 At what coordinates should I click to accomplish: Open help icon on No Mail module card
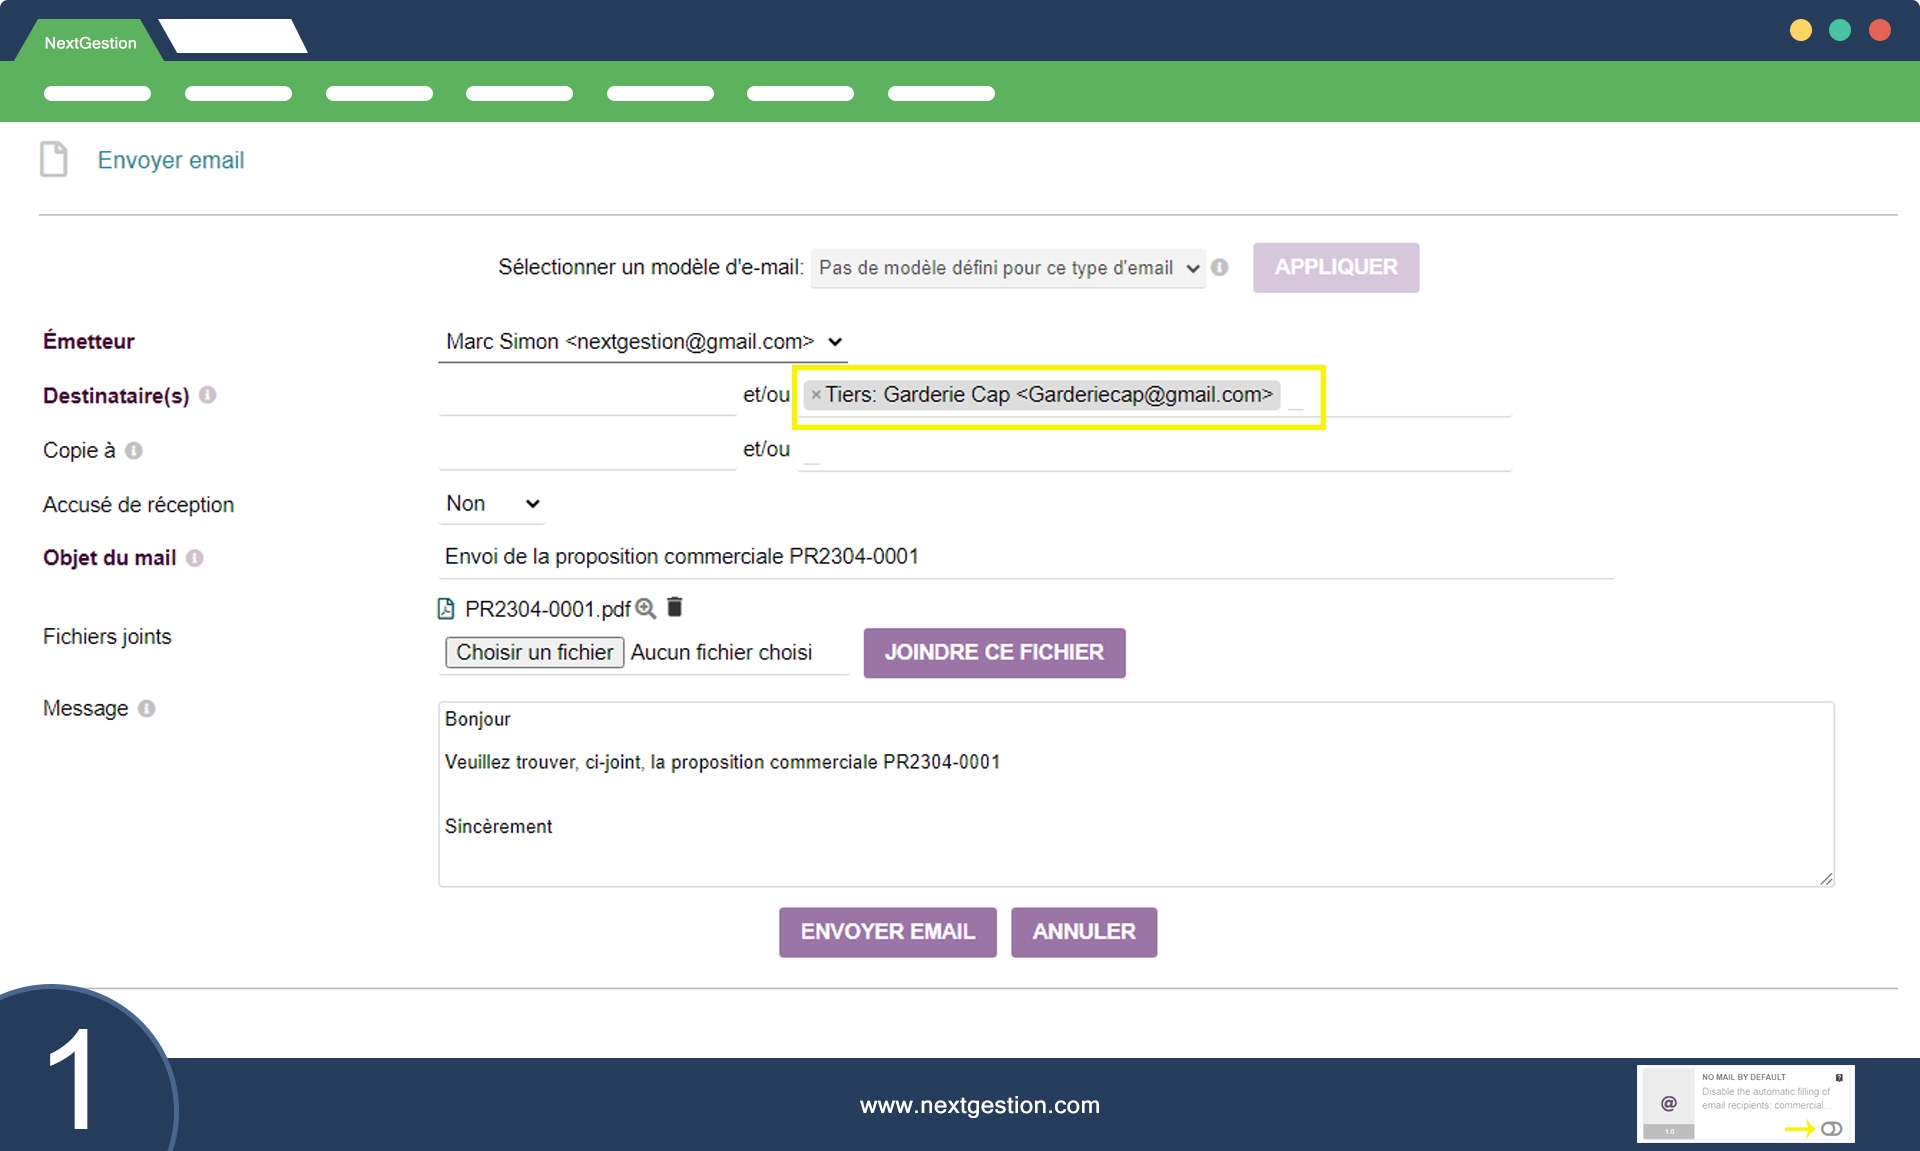(x=1839, y=1077)
